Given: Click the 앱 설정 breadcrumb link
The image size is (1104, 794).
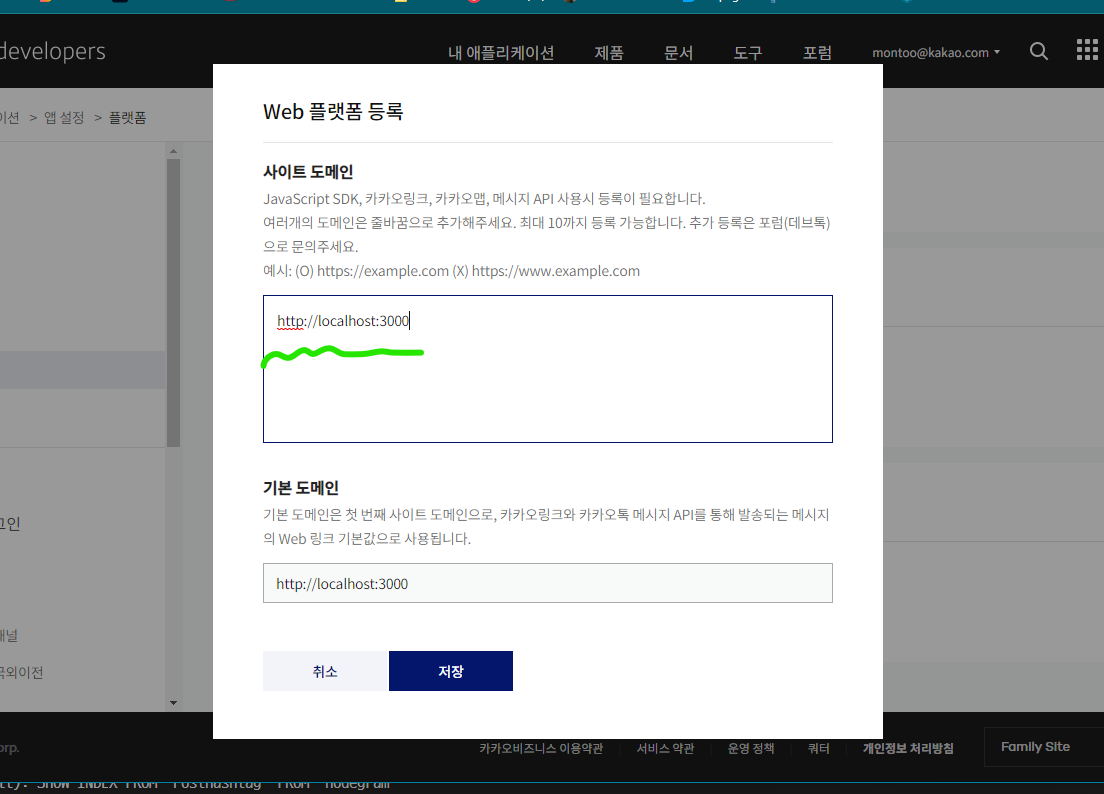Looking at the screenshot, I should 64,118.
